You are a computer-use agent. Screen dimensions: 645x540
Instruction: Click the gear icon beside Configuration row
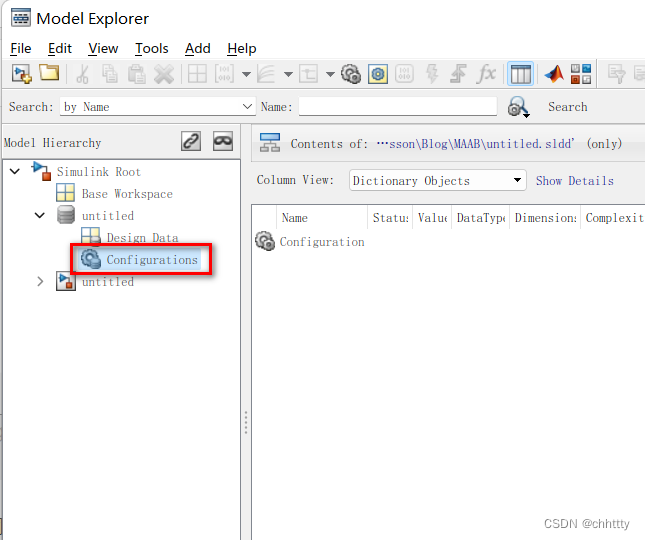click(x=265, y=241)
